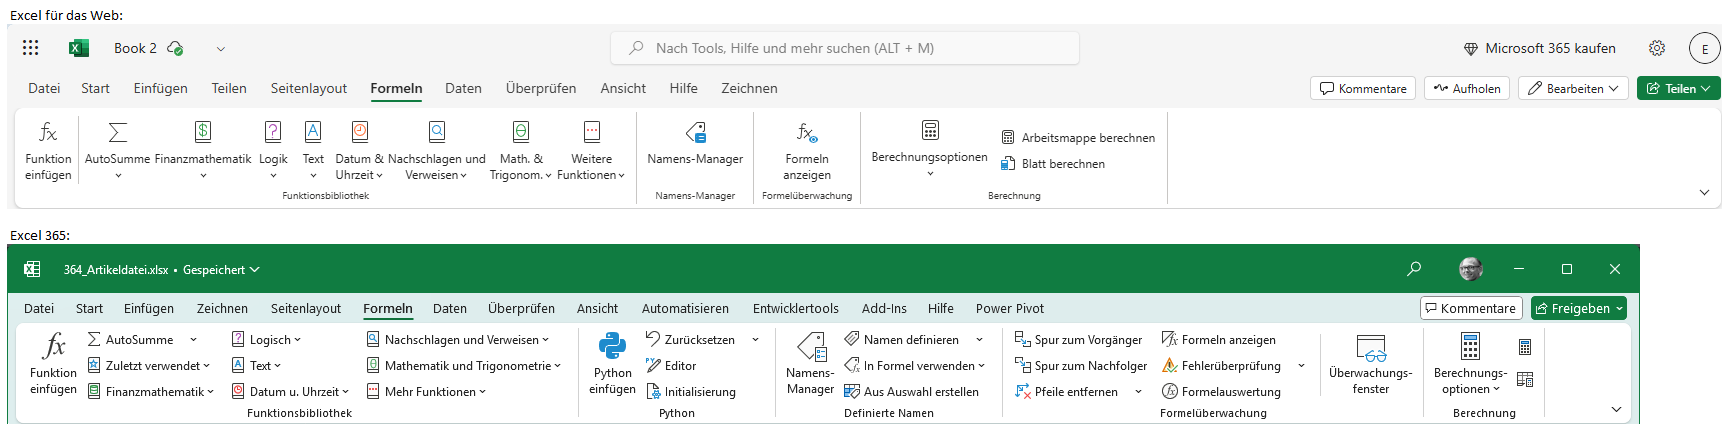
Task: Open Logisch functions in Excel 365
Action: pyautogui.click(x=266, y=340)
